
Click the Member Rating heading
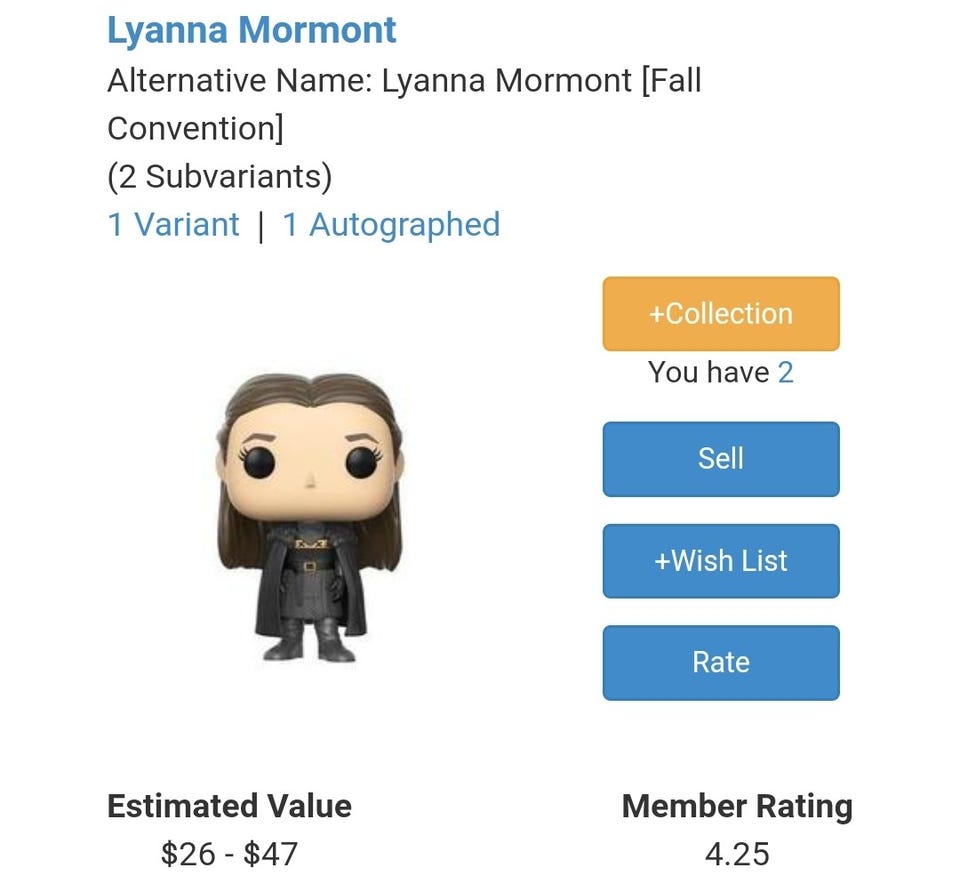click(x=737, y=806)
